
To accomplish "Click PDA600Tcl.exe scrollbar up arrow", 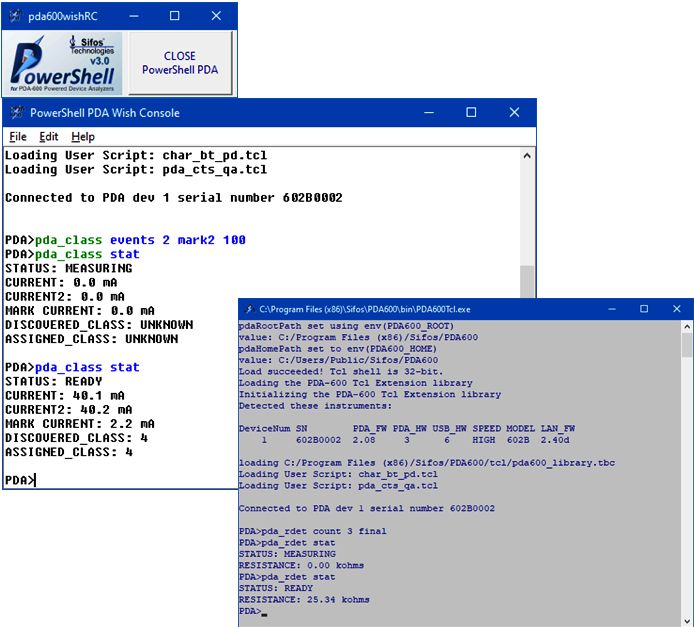I will [686, 327].
